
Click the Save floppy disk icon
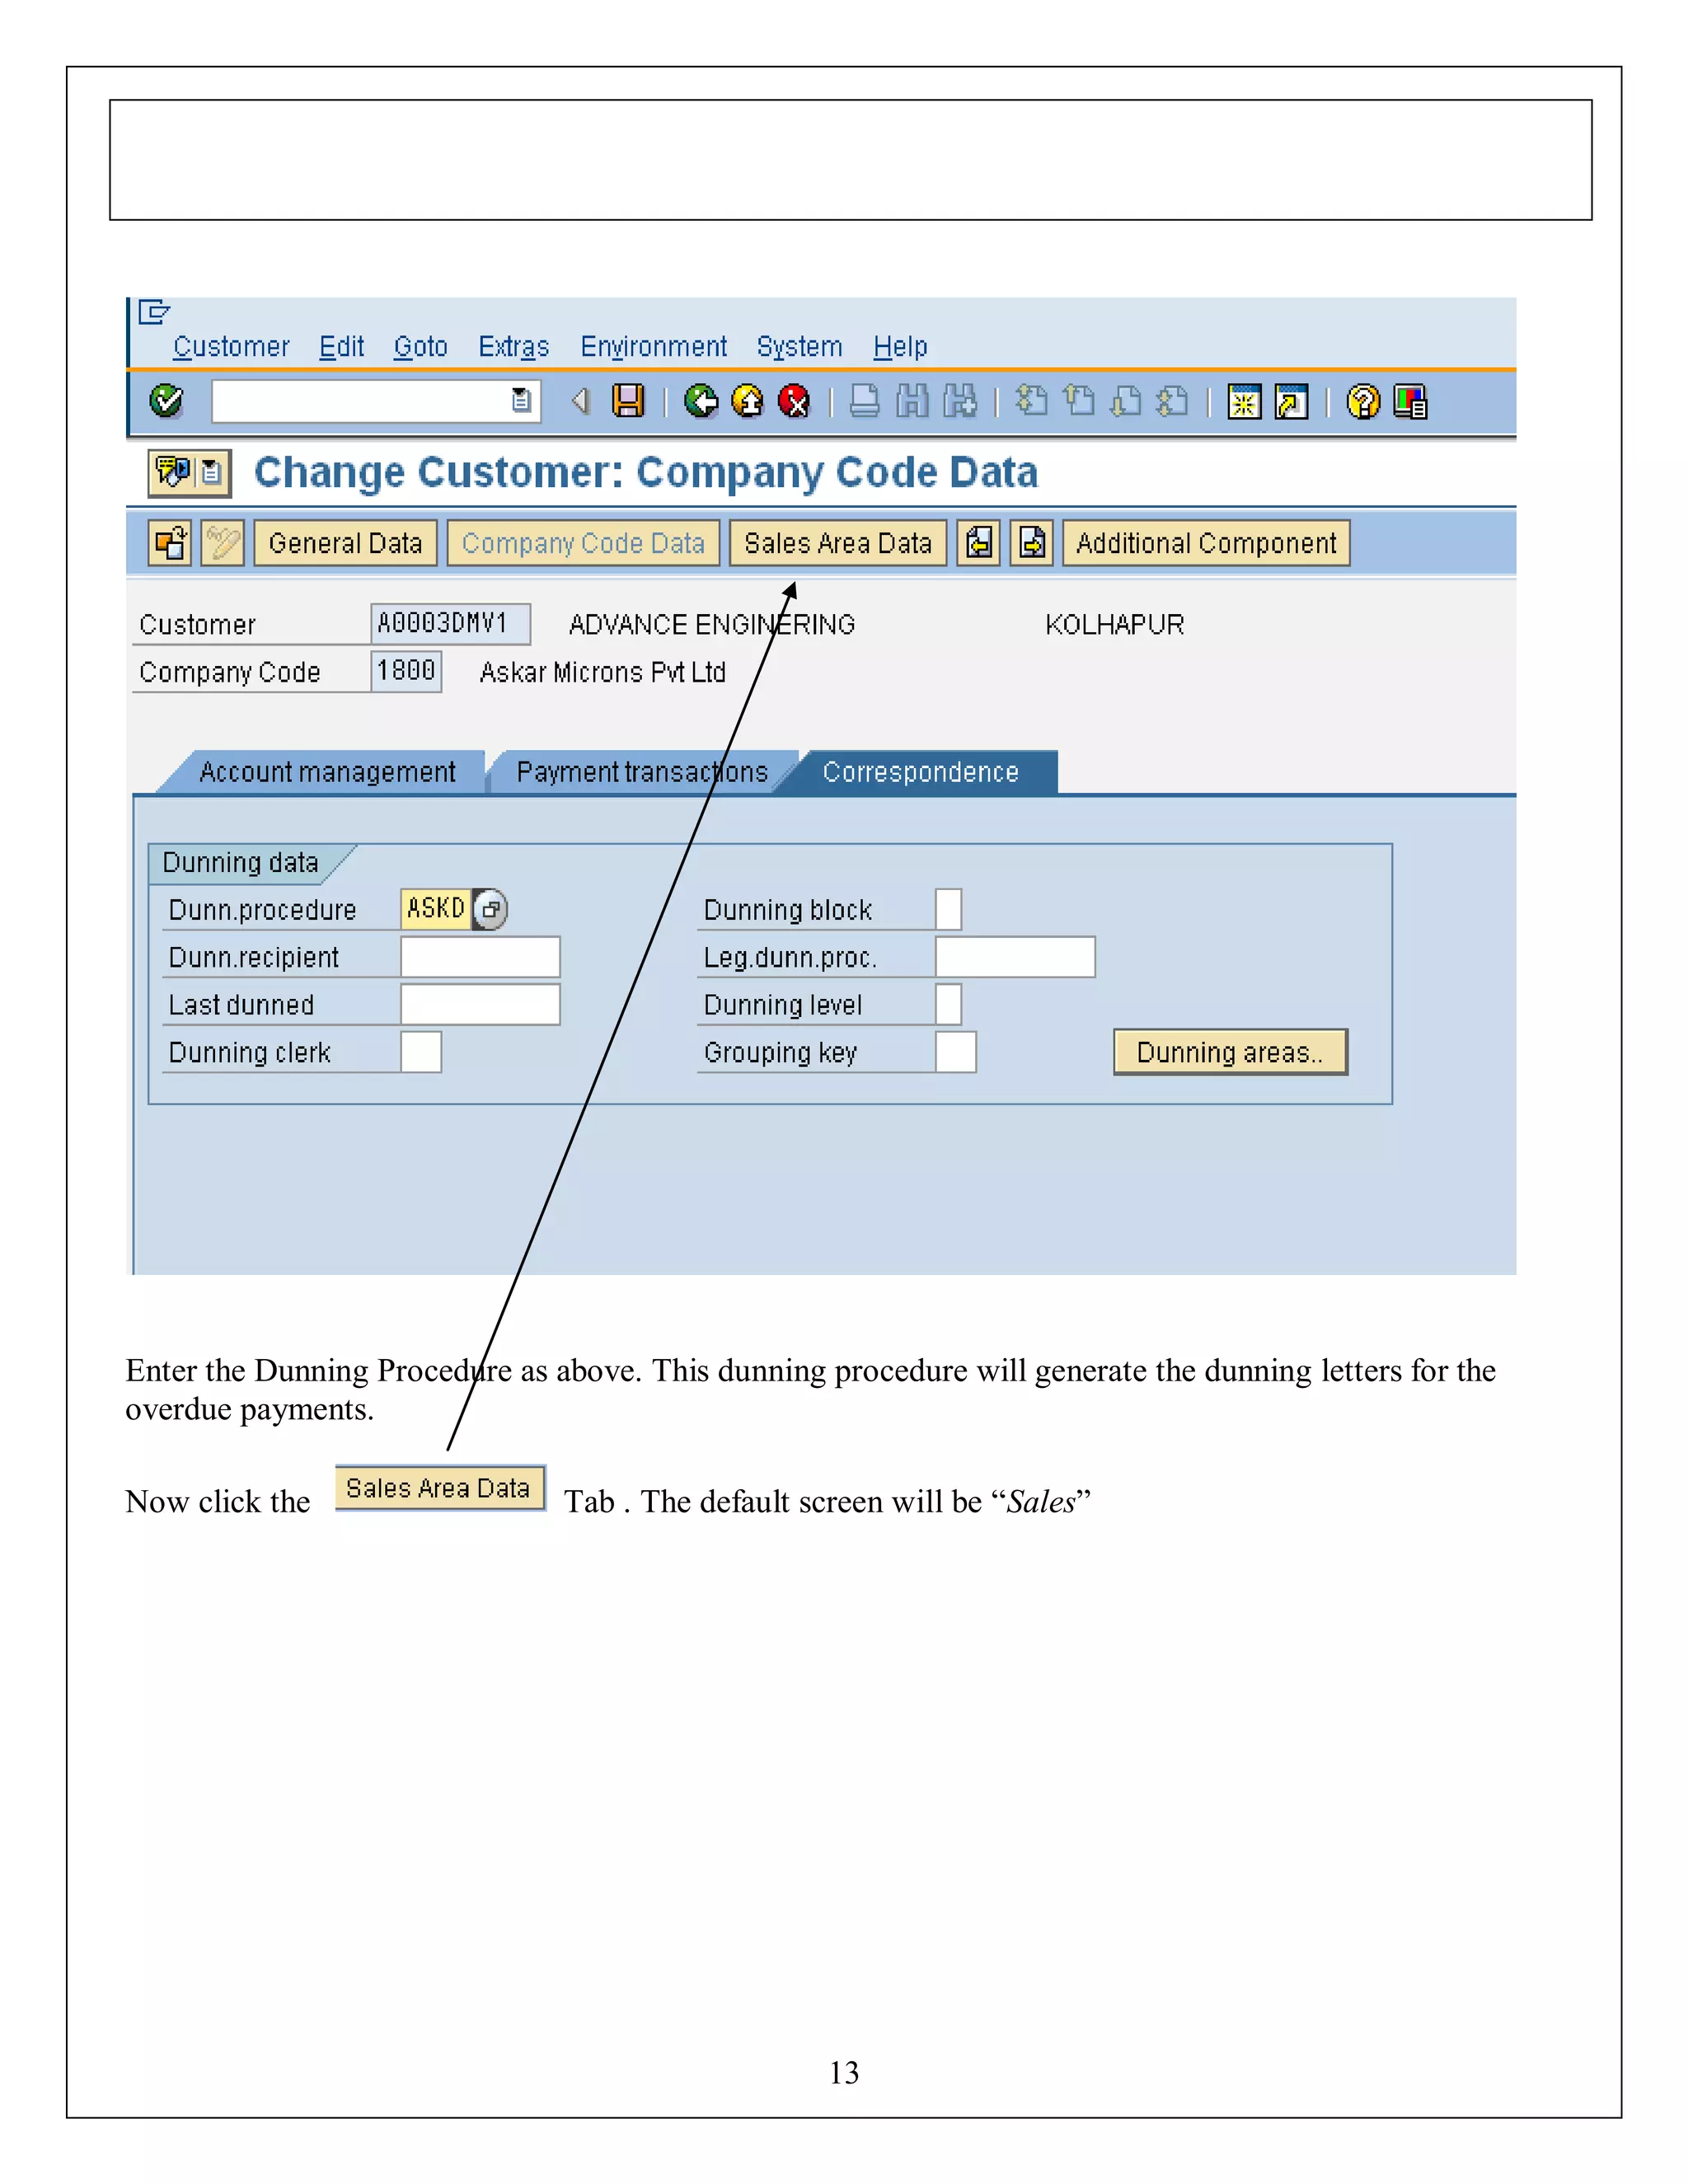tap(628, 401)
